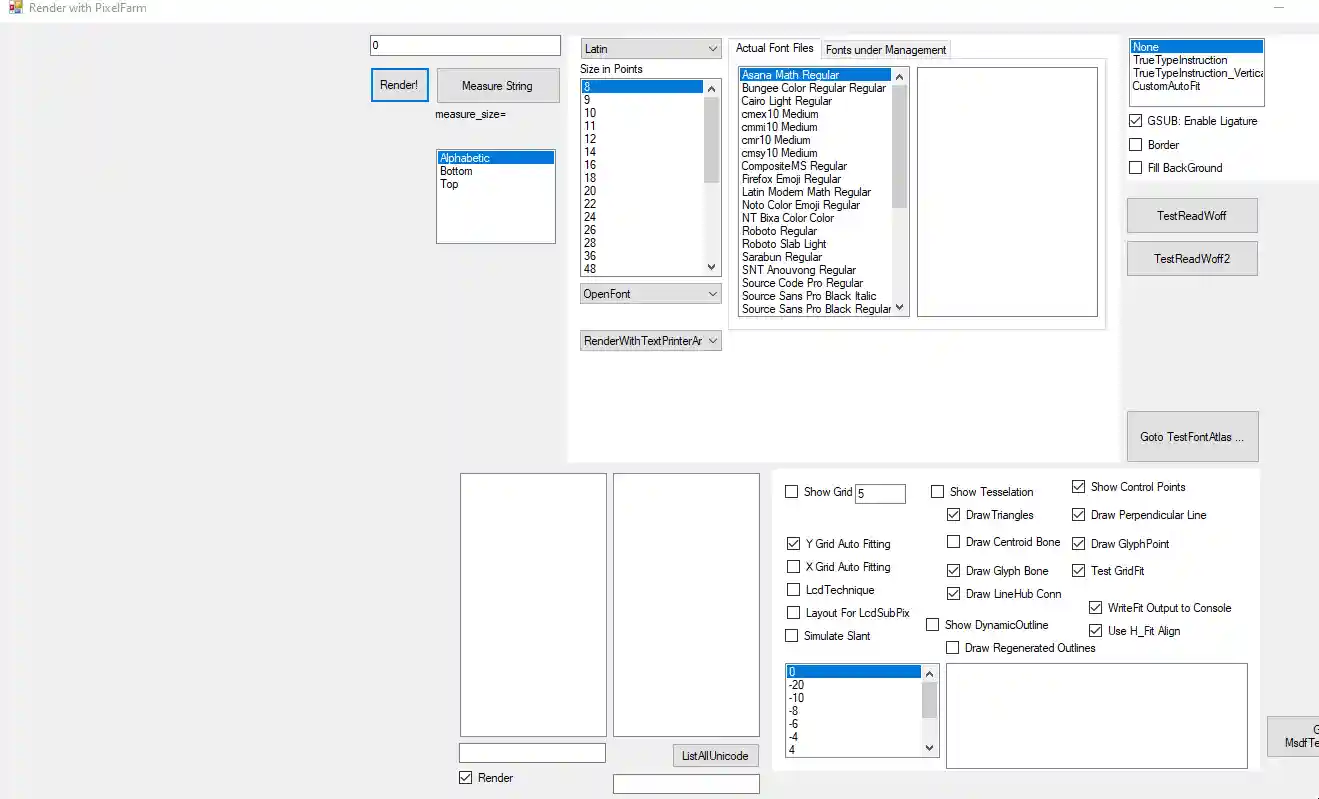Click the grid size input field

pos(880,494)
